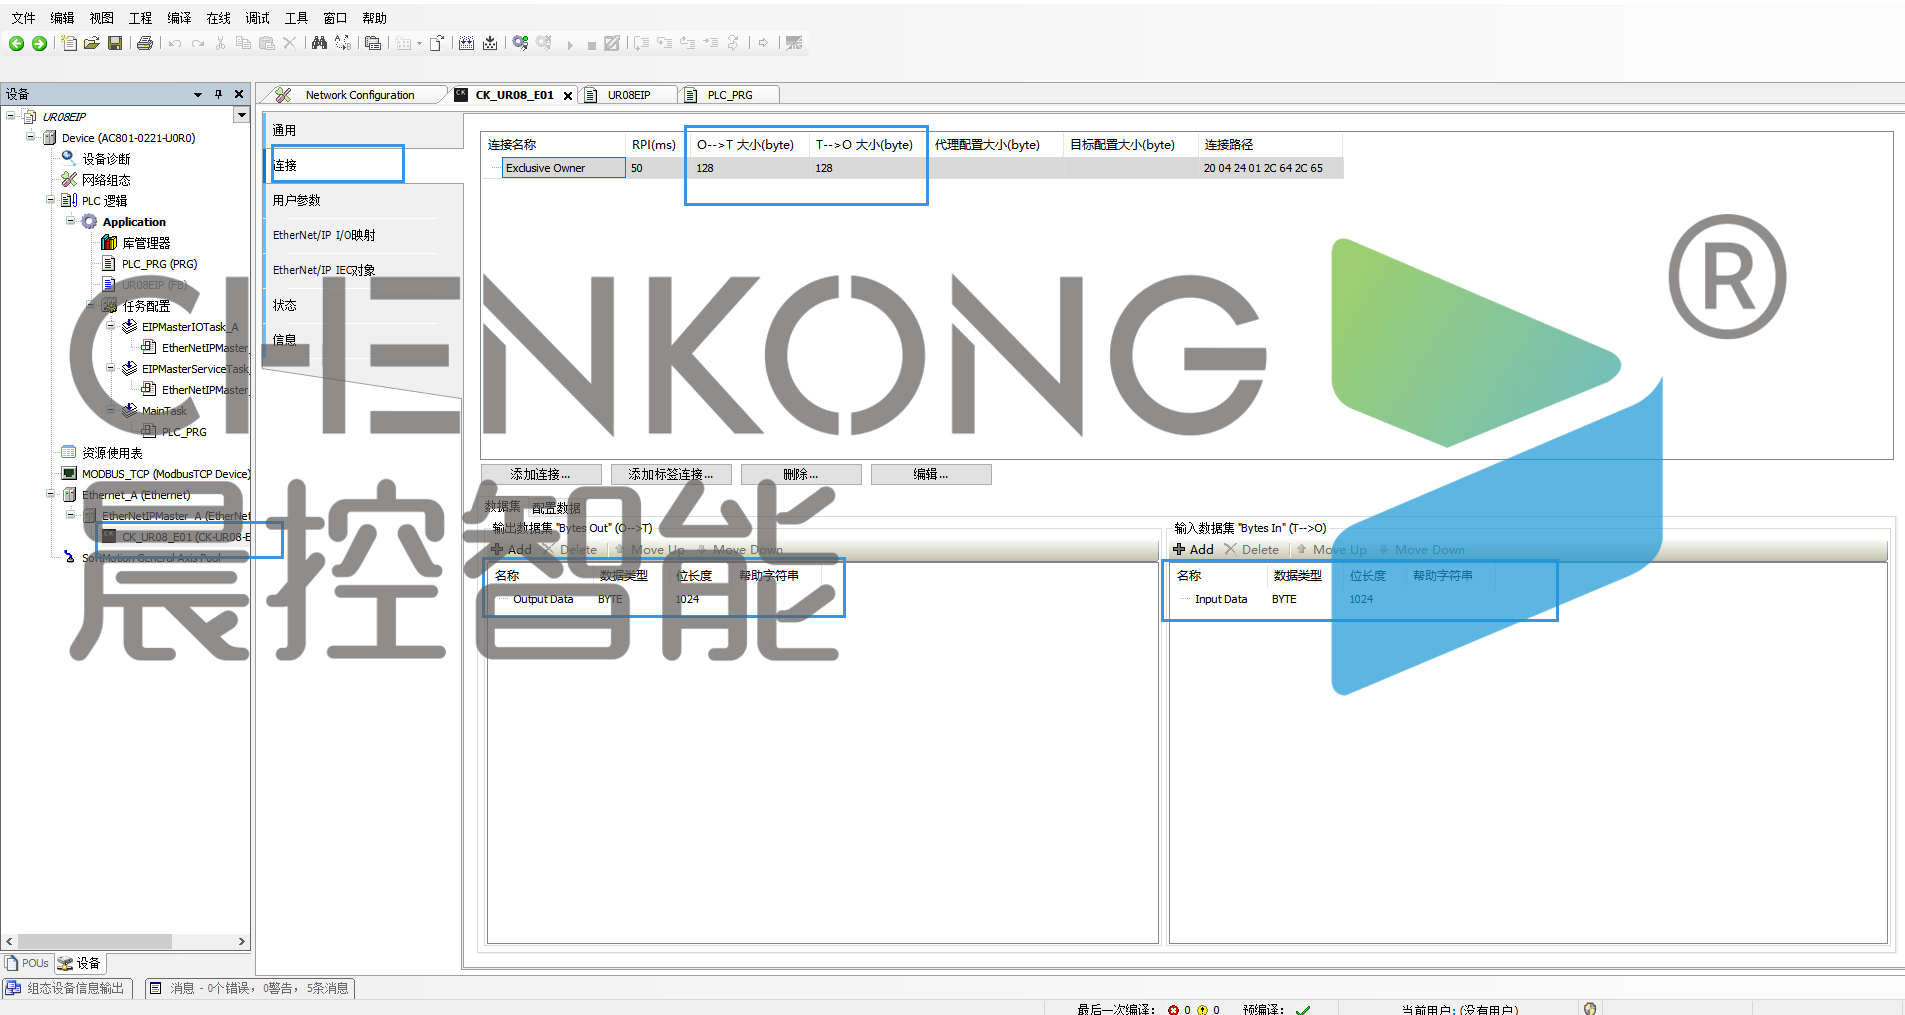Viewport: 1905px width, 1015px height.
Task: Open Replace with the A-to-B icon
Action: tap(343, 43)
